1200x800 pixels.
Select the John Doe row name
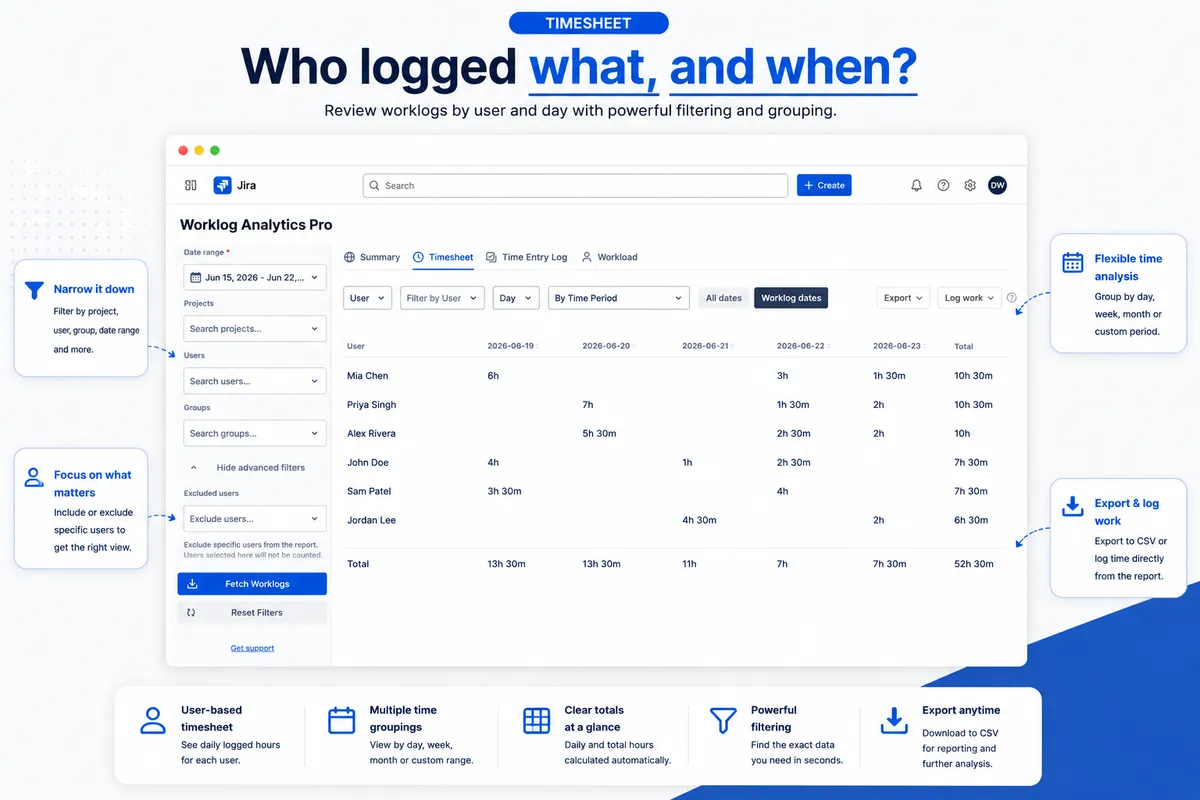pyautogui.click(x=368, y=463)
